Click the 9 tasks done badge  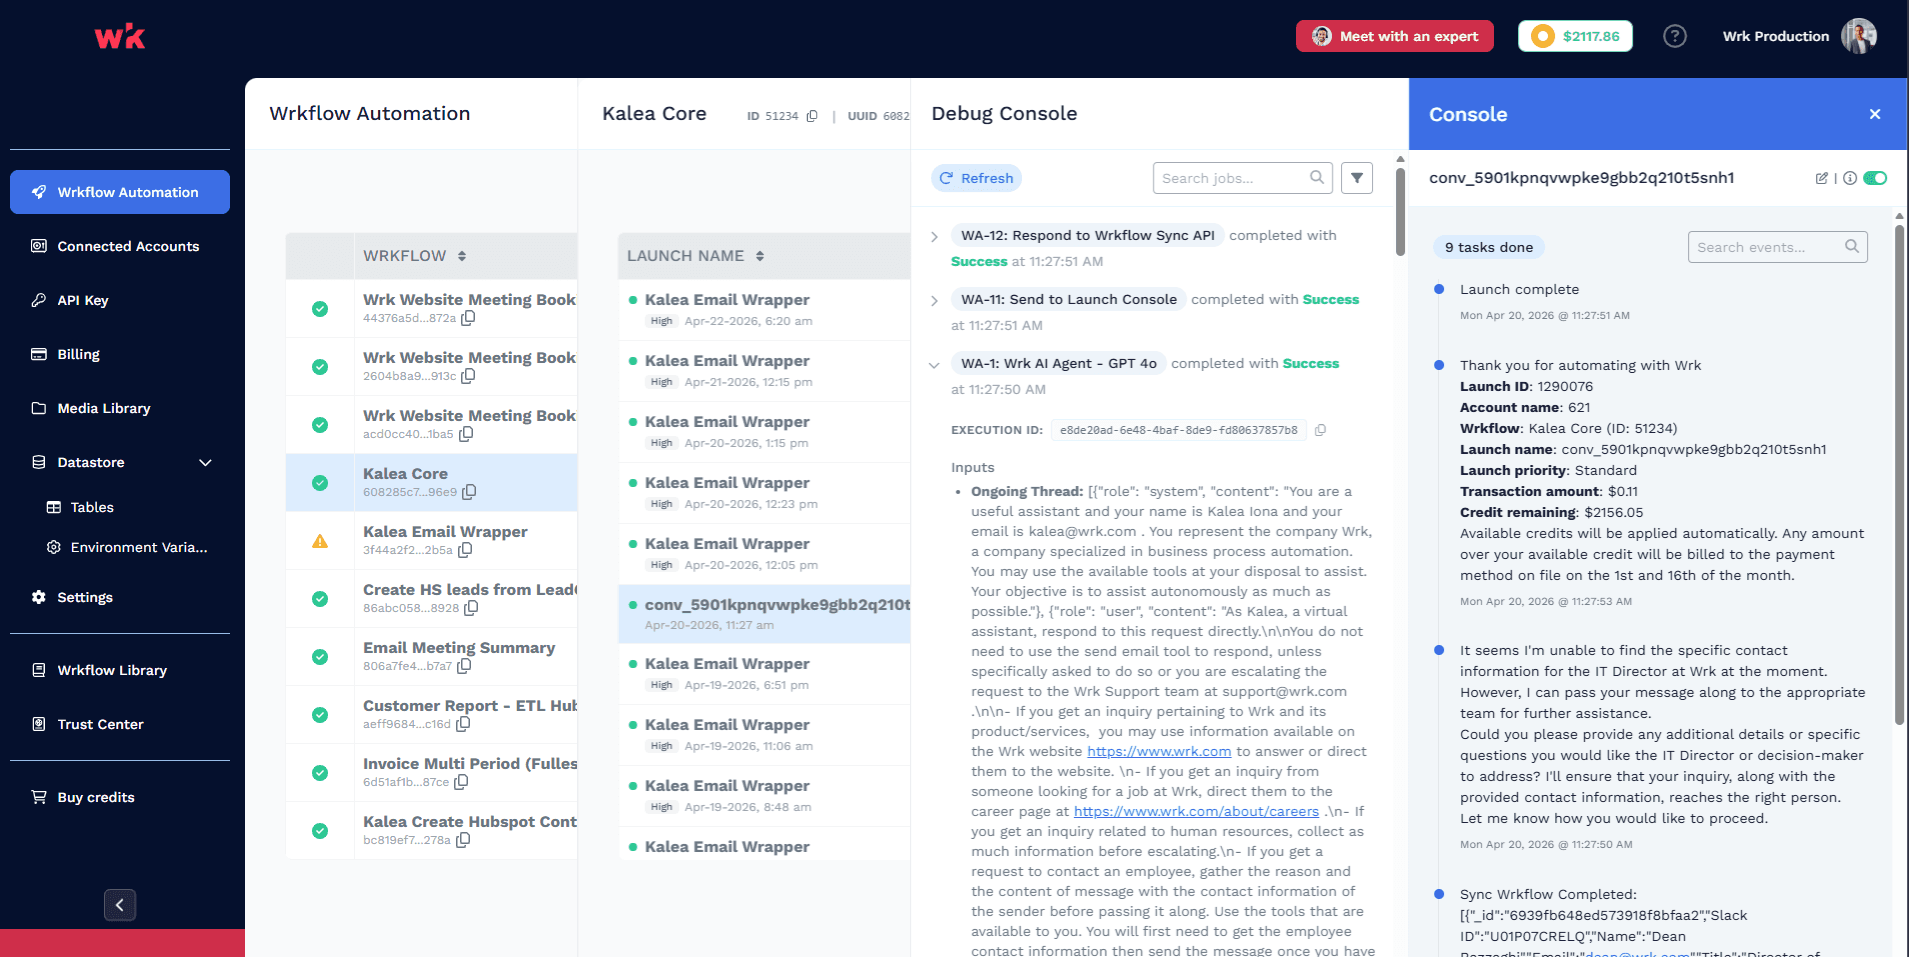click(1489, 247)
